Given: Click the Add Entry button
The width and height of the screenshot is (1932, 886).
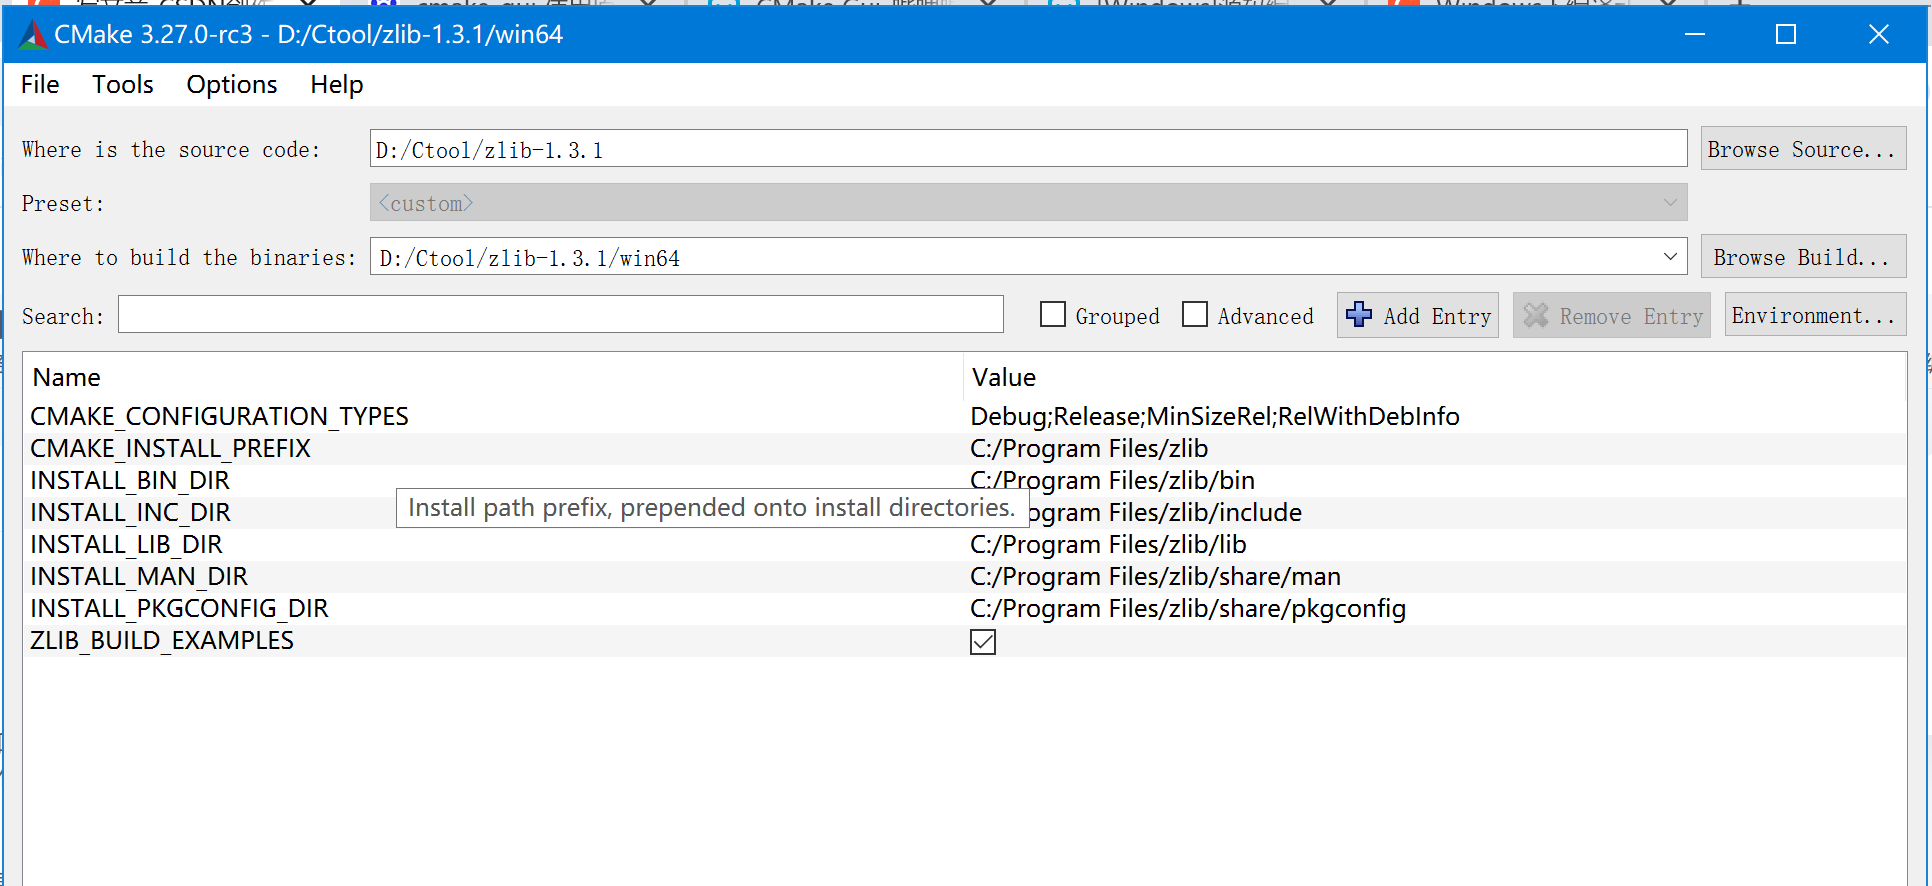Looking at the screenshot, I should [x=1417, y=315].
